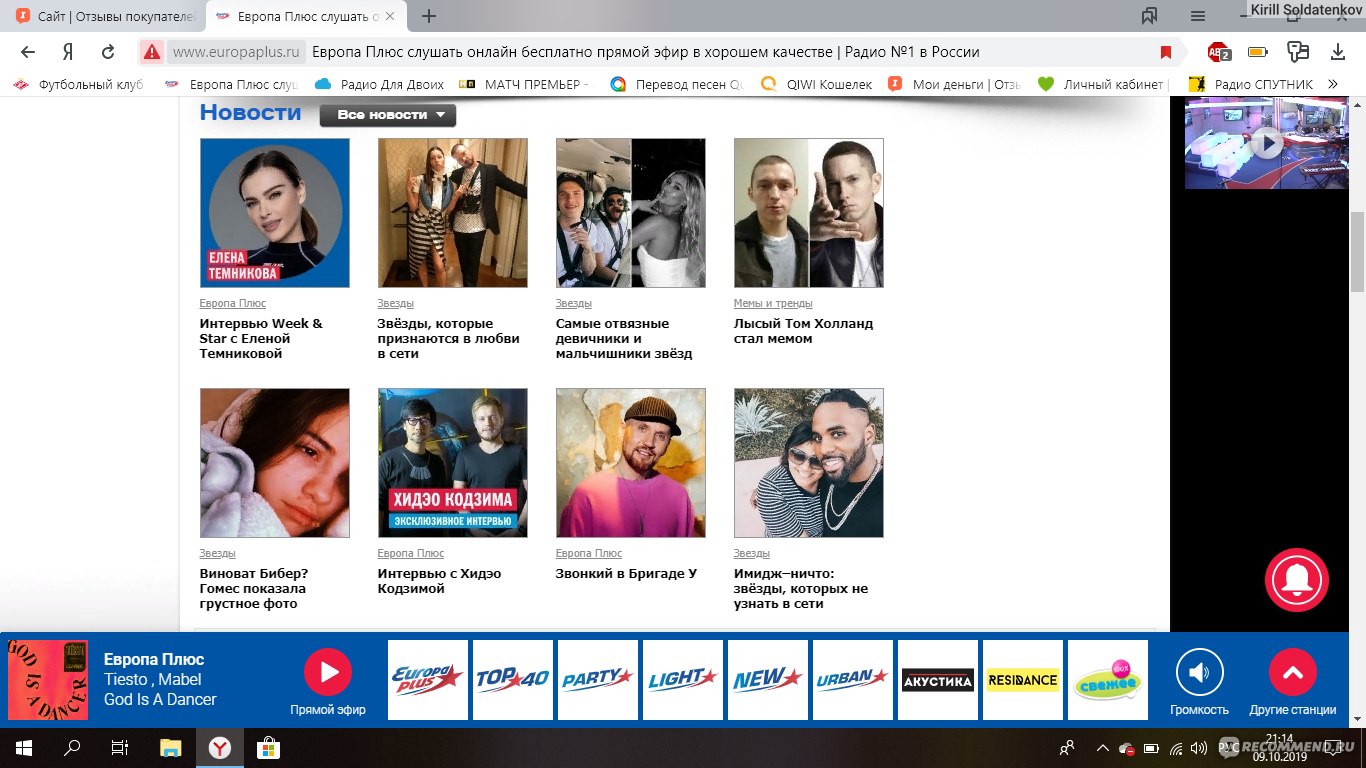
Task: Open Звонкий в Бригаде У article
Action: 626,574
